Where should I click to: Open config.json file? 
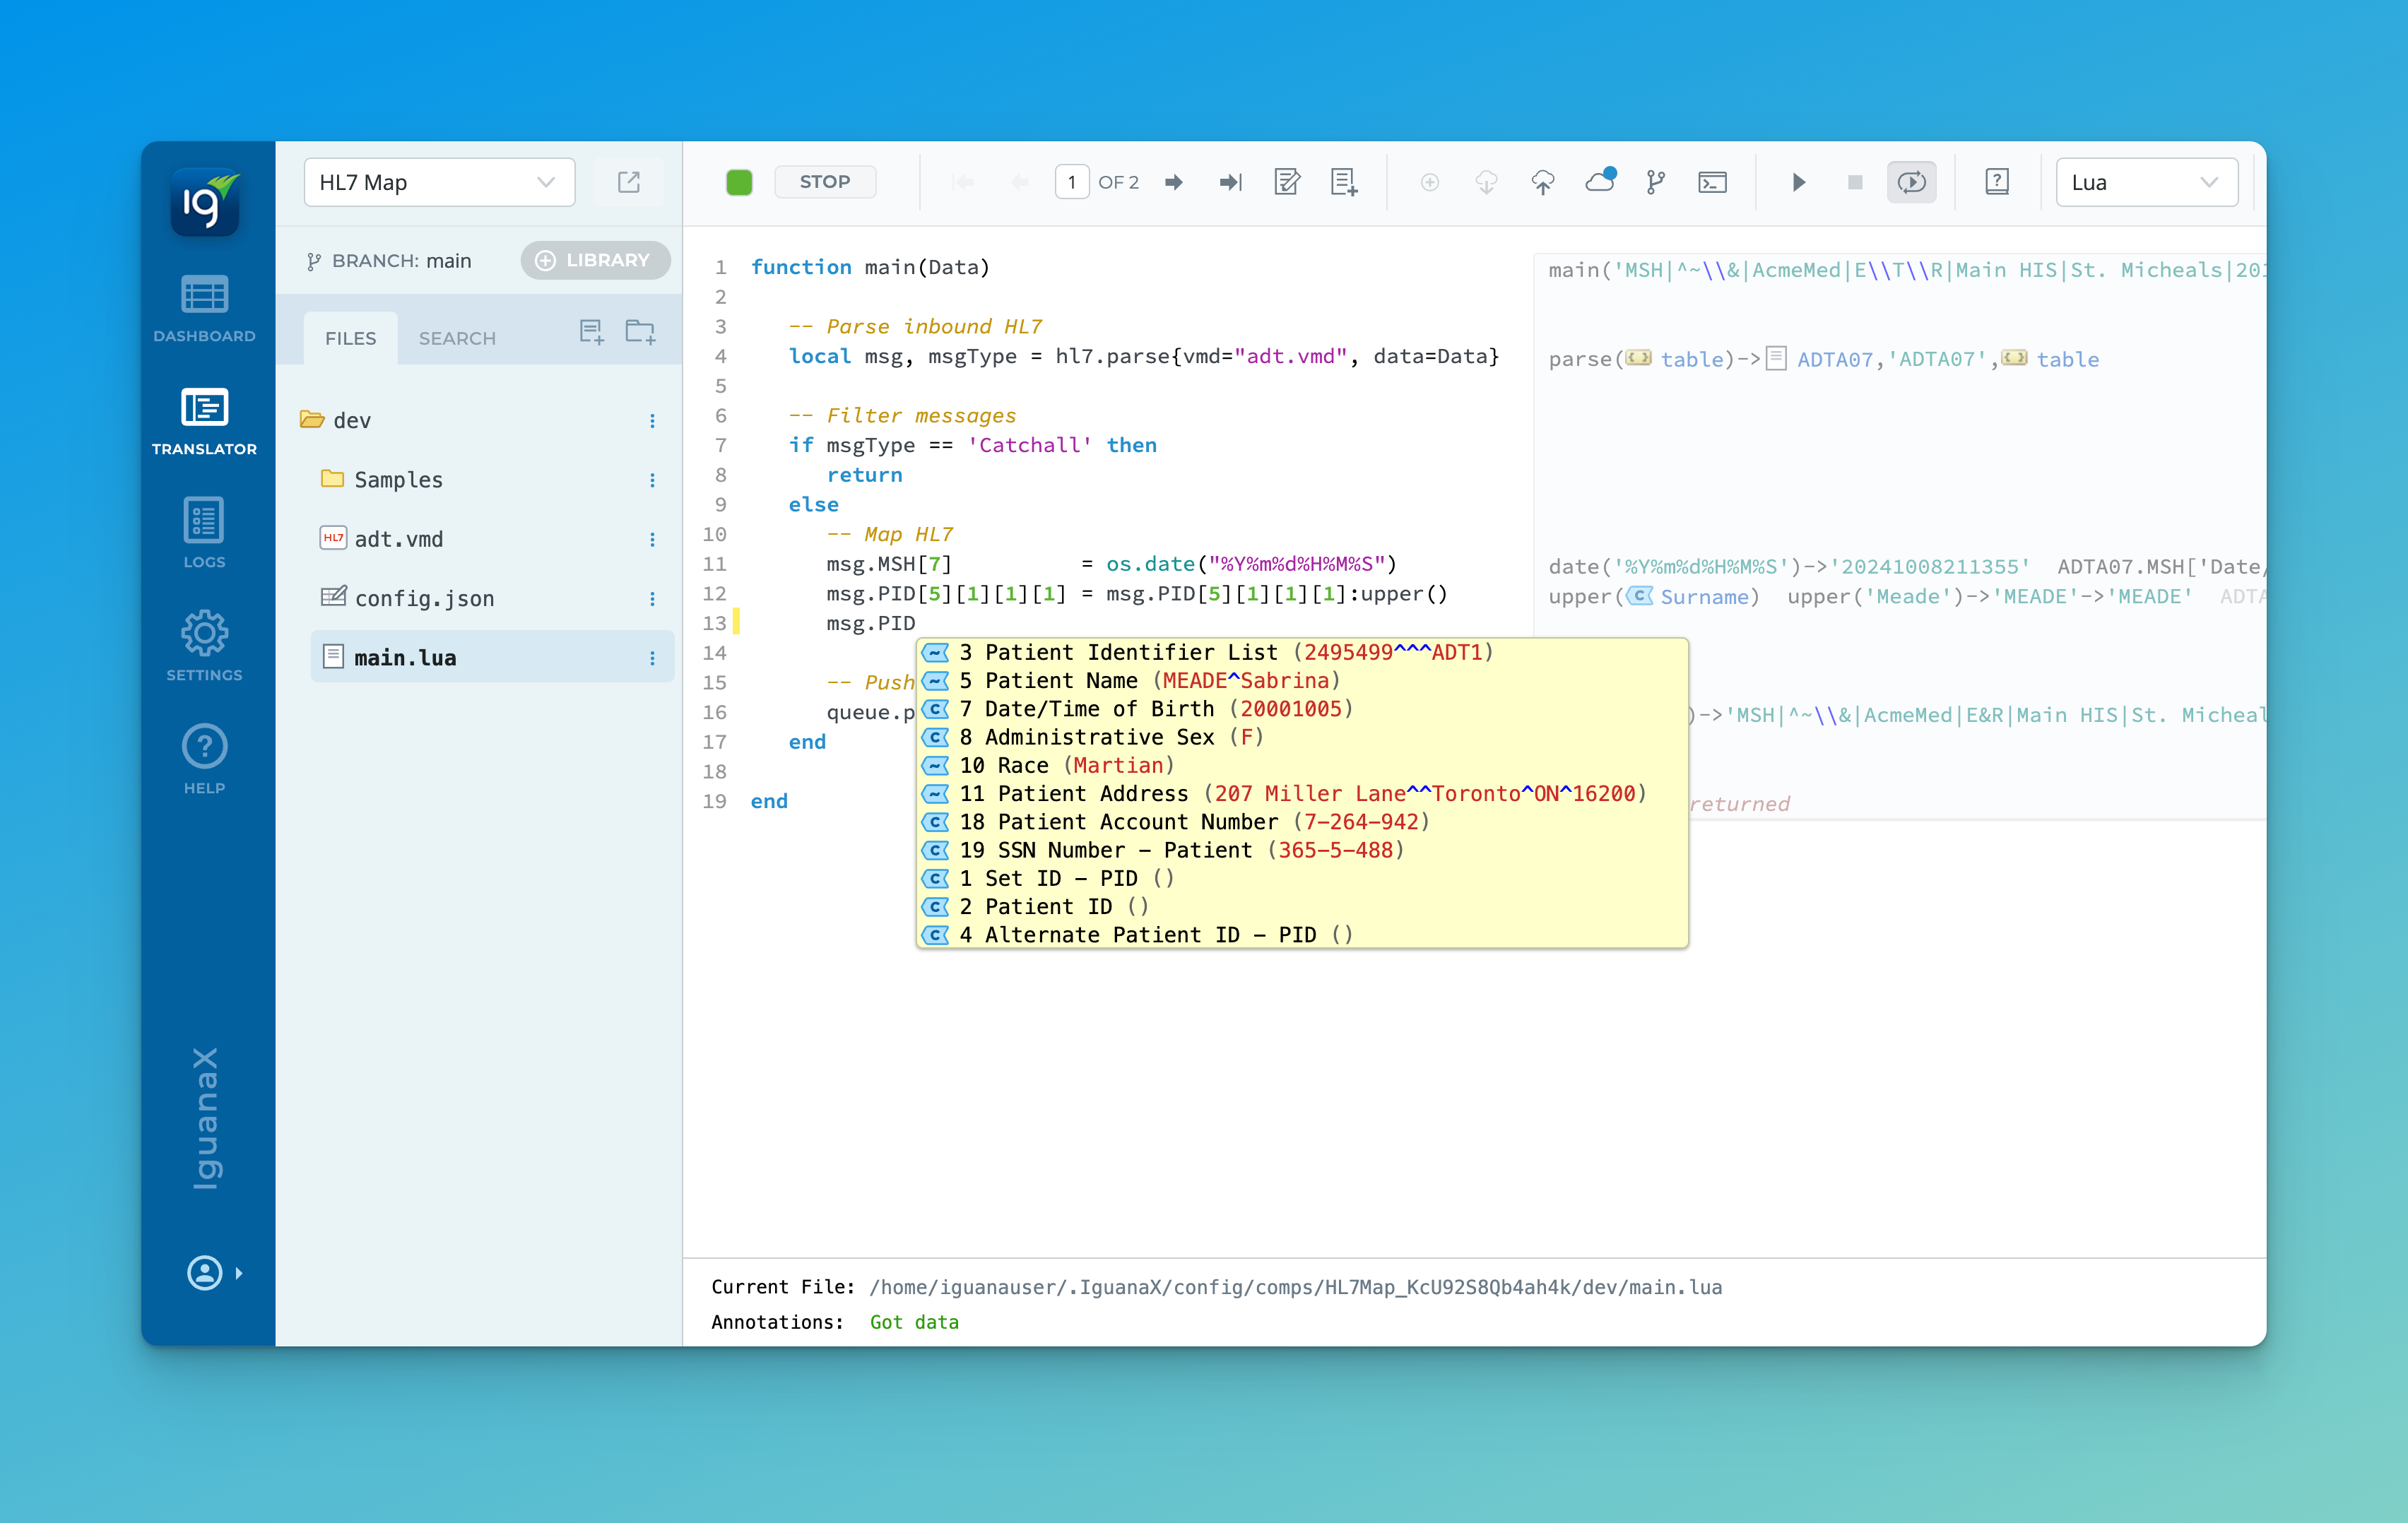click(407, 598)
